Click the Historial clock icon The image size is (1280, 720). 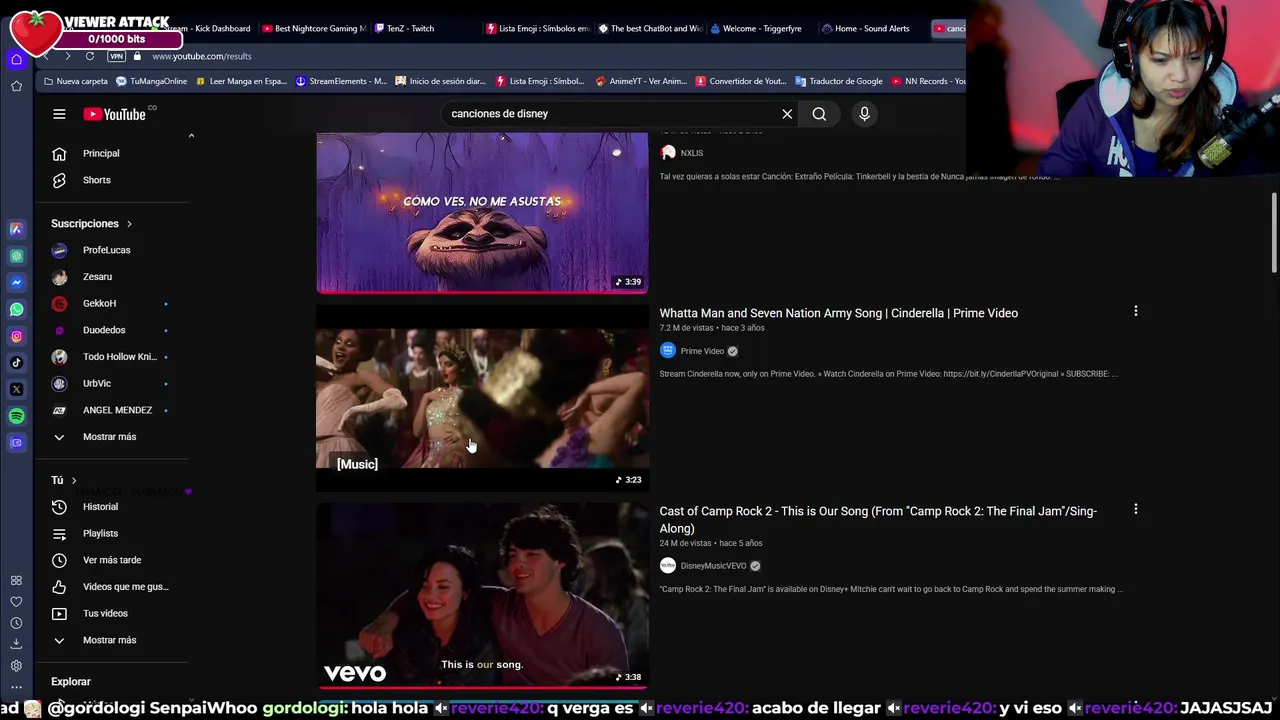pyautogui.click(x=59, y=507)
